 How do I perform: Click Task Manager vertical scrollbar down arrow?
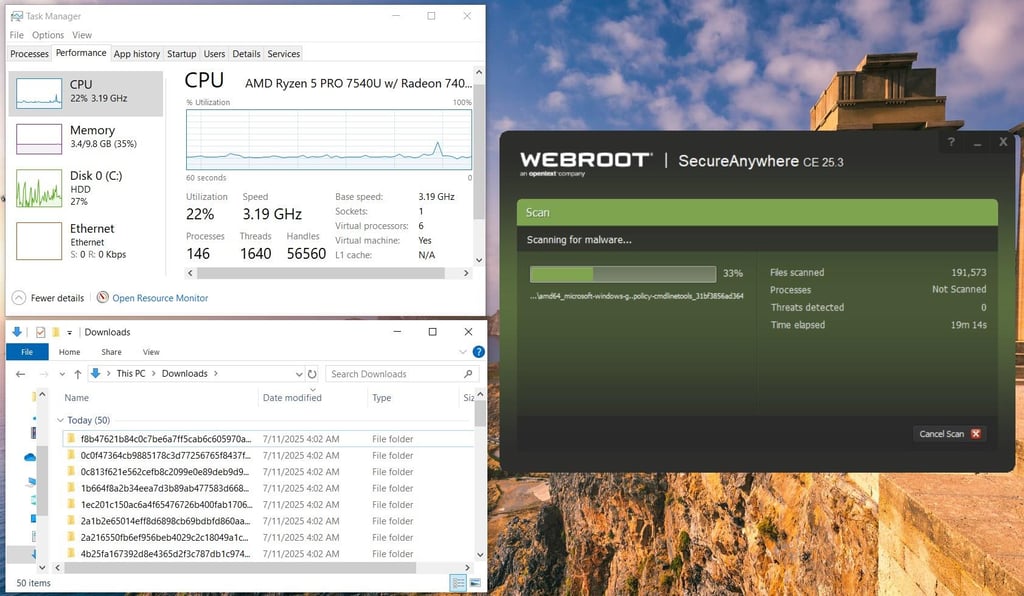coord(479,259)
